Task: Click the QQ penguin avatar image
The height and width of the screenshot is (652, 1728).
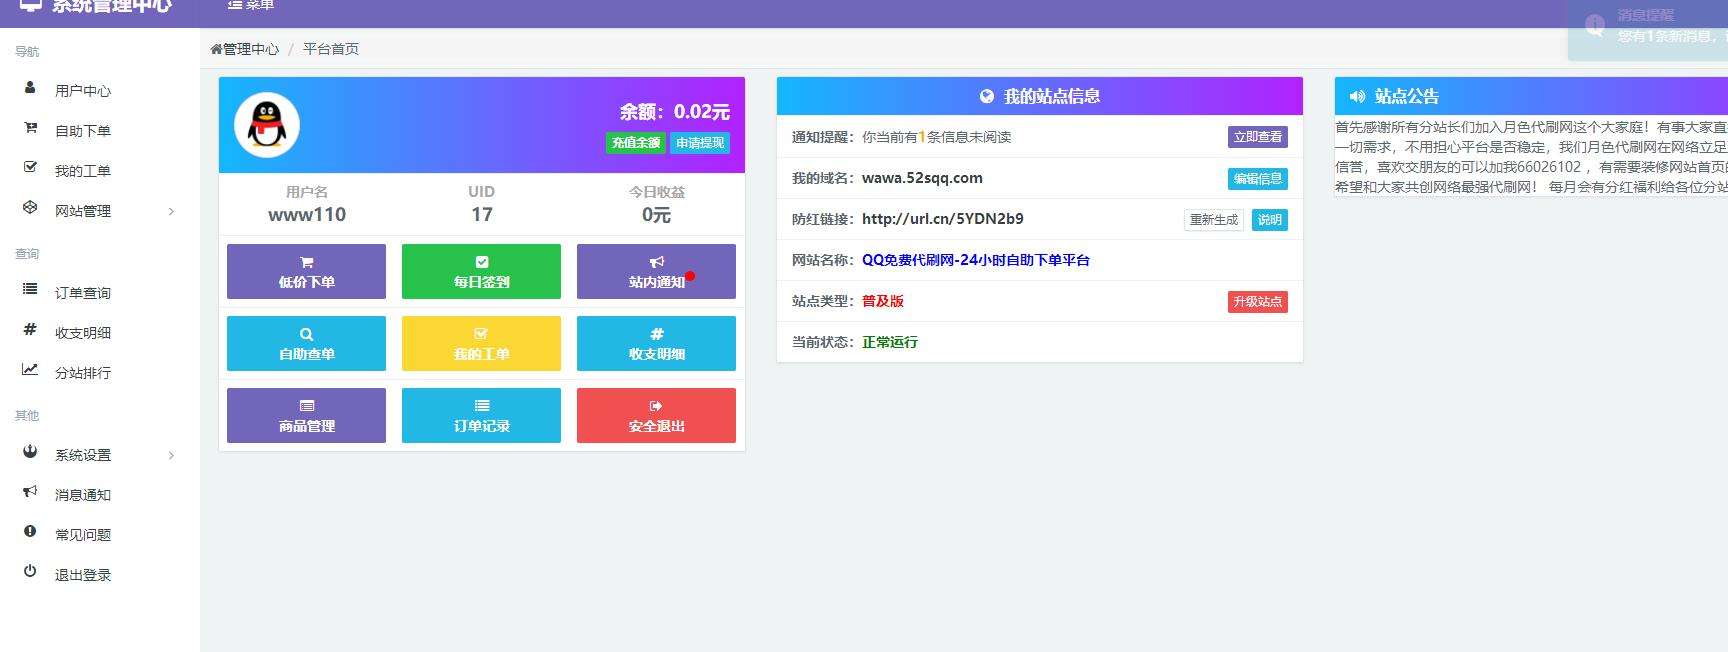Action: pos(267,125)
